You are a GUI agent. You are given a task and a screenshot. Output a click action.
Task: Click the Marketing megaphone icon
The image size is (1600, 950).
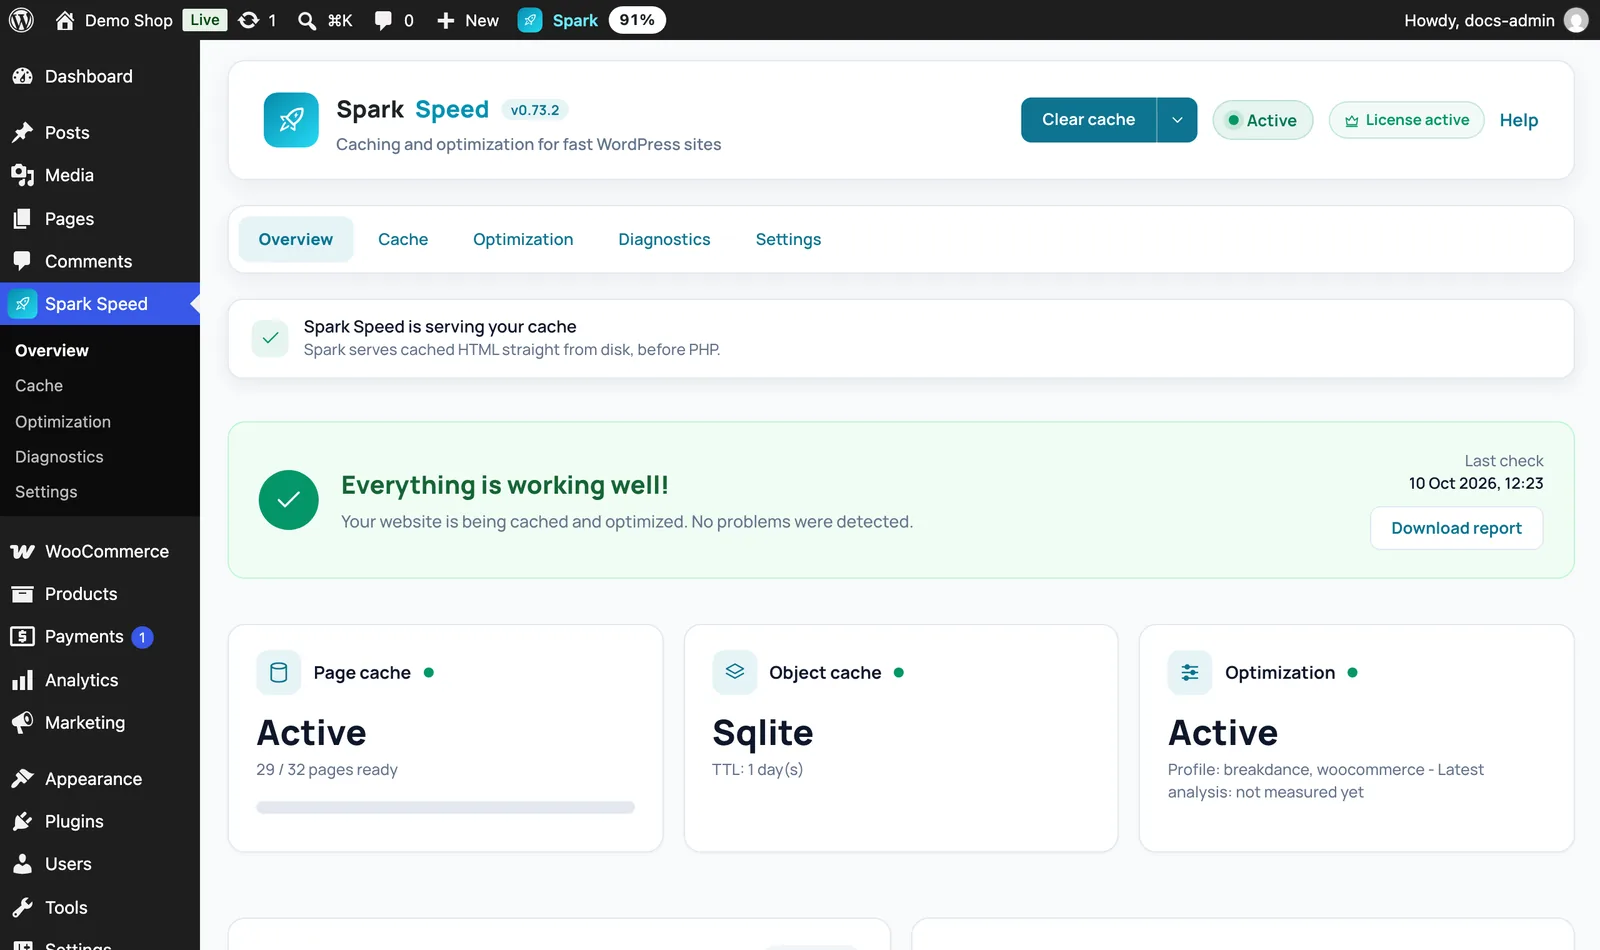pyautogui.click(x=22, y=722)
